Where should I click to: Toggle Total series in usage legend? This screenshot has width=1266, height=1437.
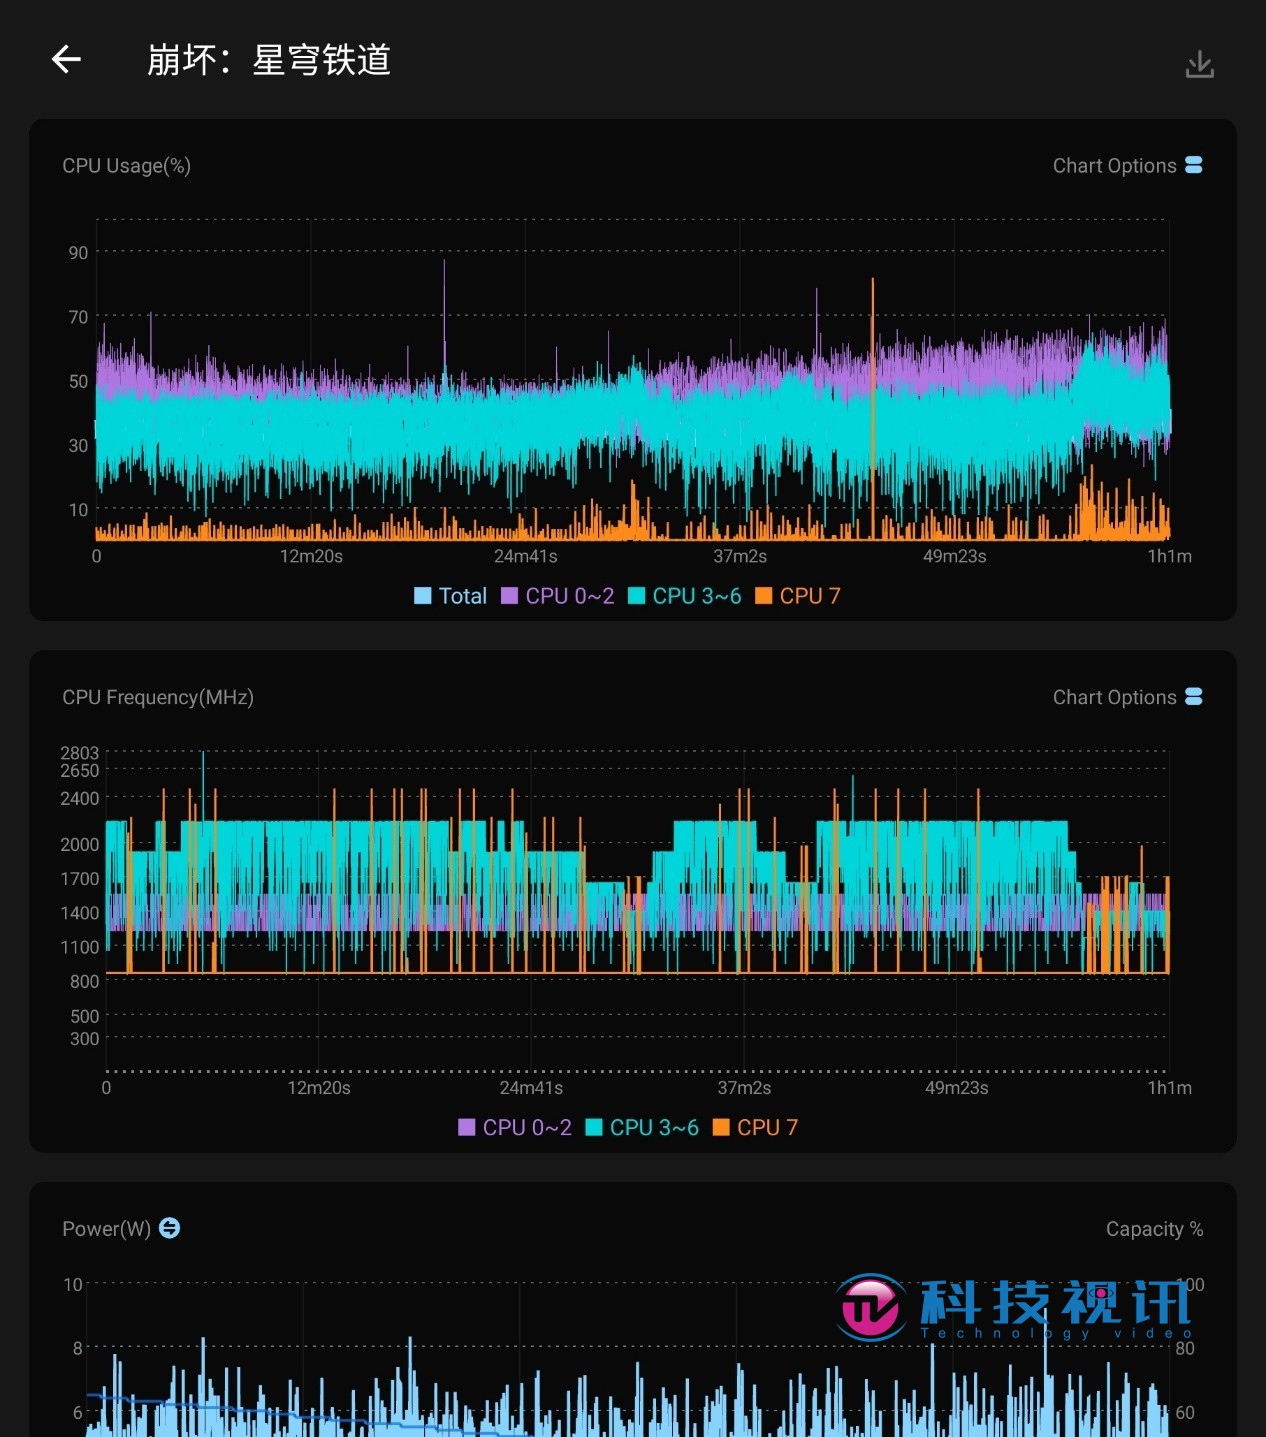[451, 596]
